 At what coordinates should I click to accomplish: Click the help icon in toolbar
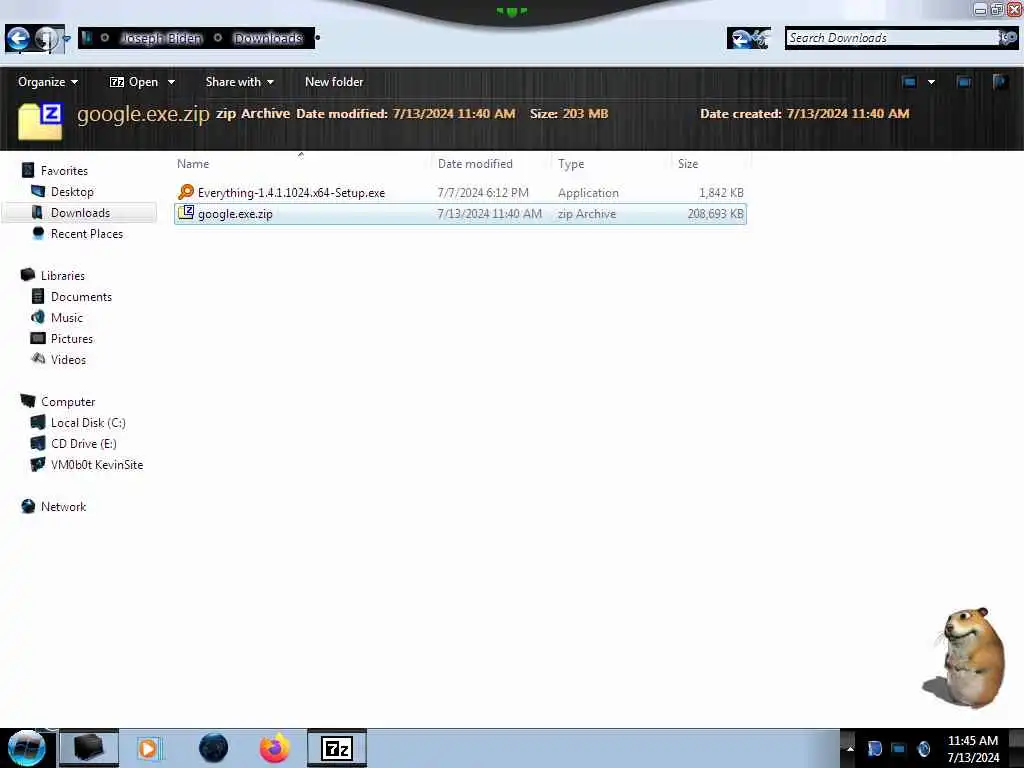coord(1000,82)
